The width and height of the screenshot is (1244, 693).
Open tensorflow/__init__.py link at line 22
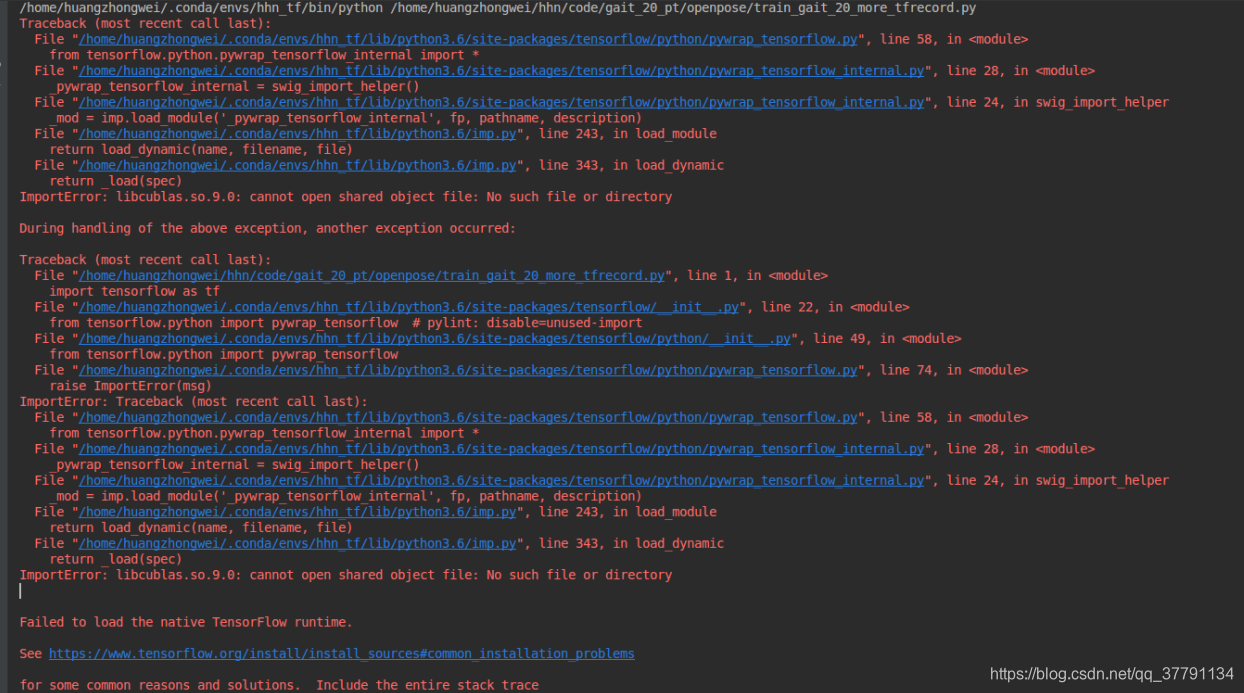coord(410,307)
